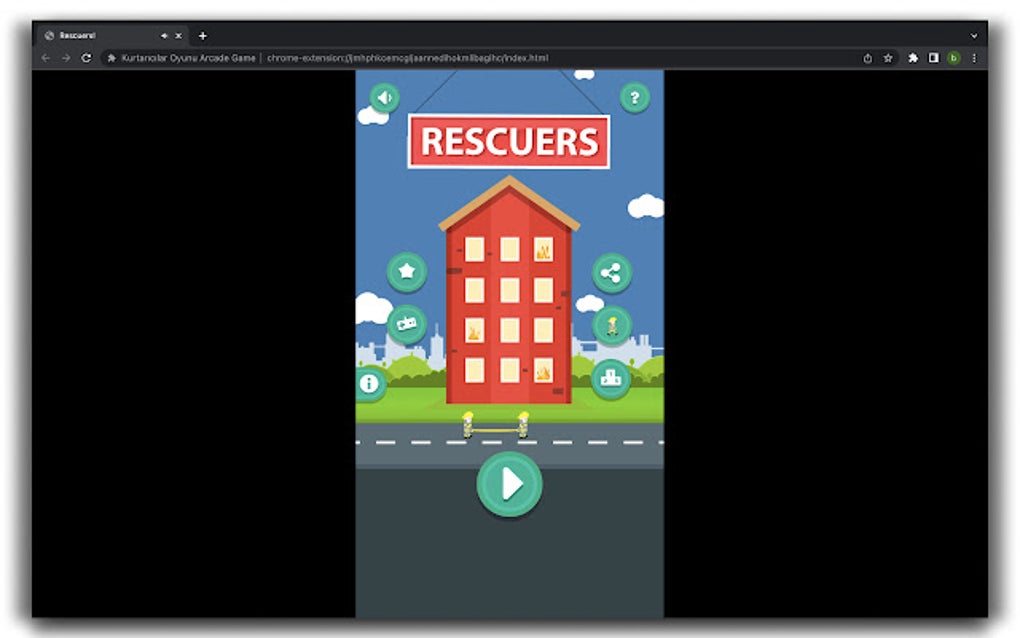View game info via the info icon
This screenshot has height=638, width=1020.
click(368, 382)
